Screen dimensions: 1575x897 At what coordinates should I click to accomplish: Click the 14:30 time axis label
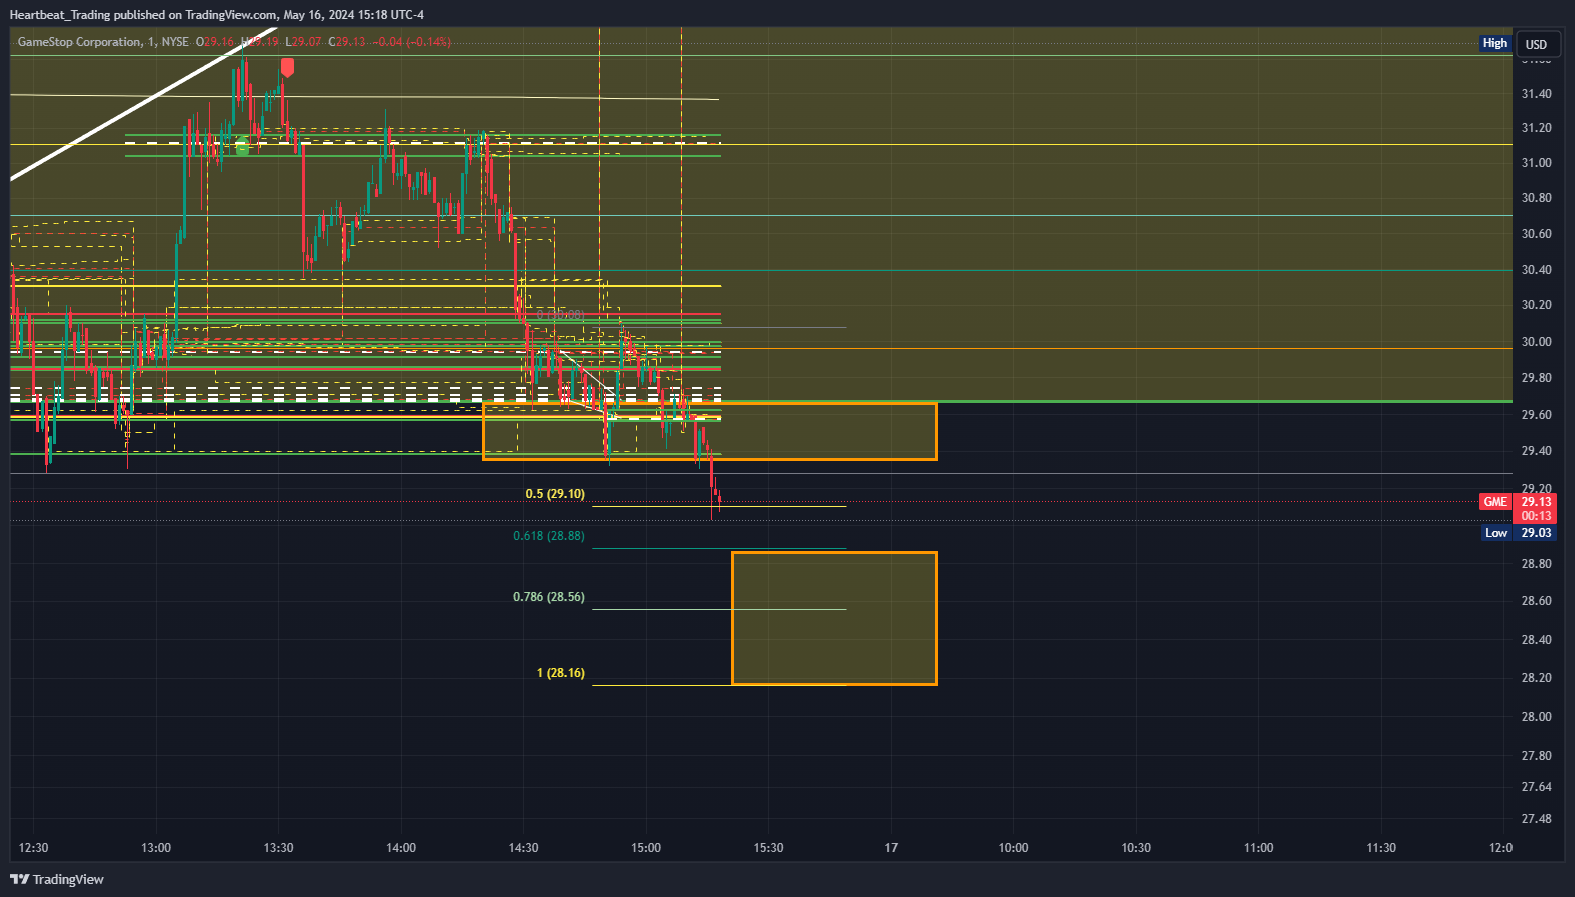(523, 848)
